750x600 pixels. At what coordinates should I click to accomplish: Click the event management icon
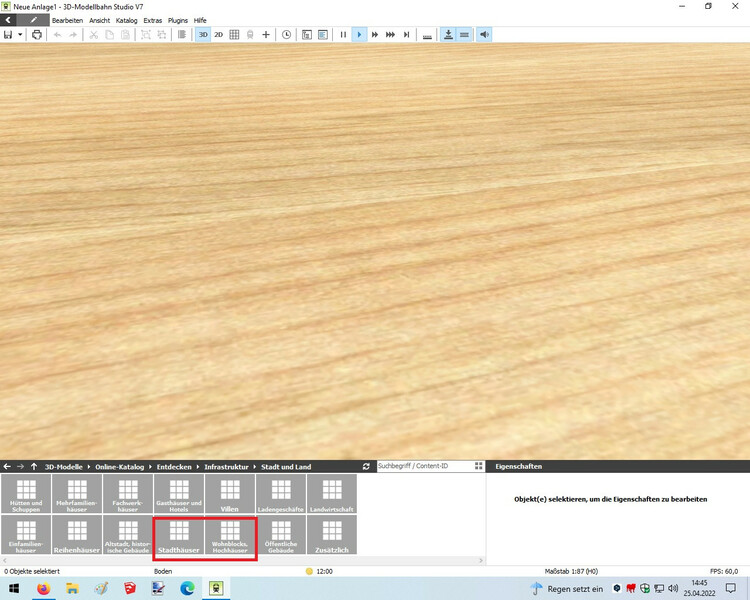(x=307, y=34)
